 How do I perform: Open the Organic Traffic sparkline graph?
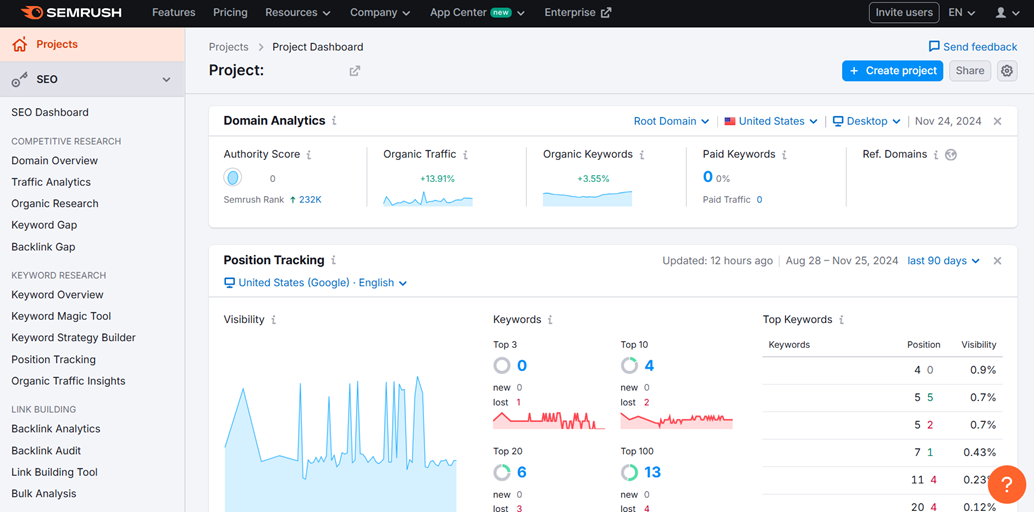coord(428,198)
